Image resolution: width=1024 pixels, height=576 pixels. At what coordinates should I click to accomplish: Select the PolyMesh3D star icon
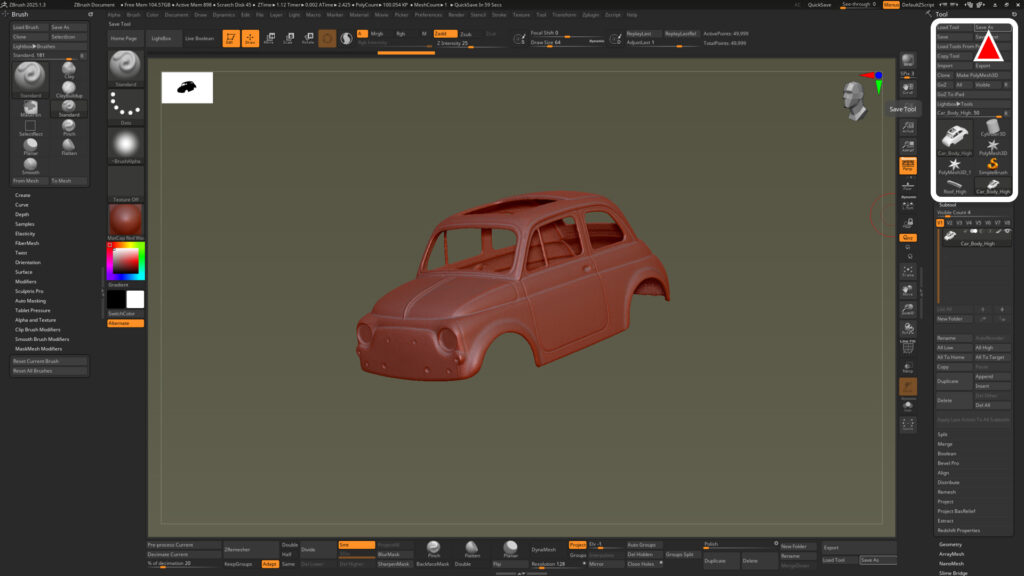click(993, 145)
